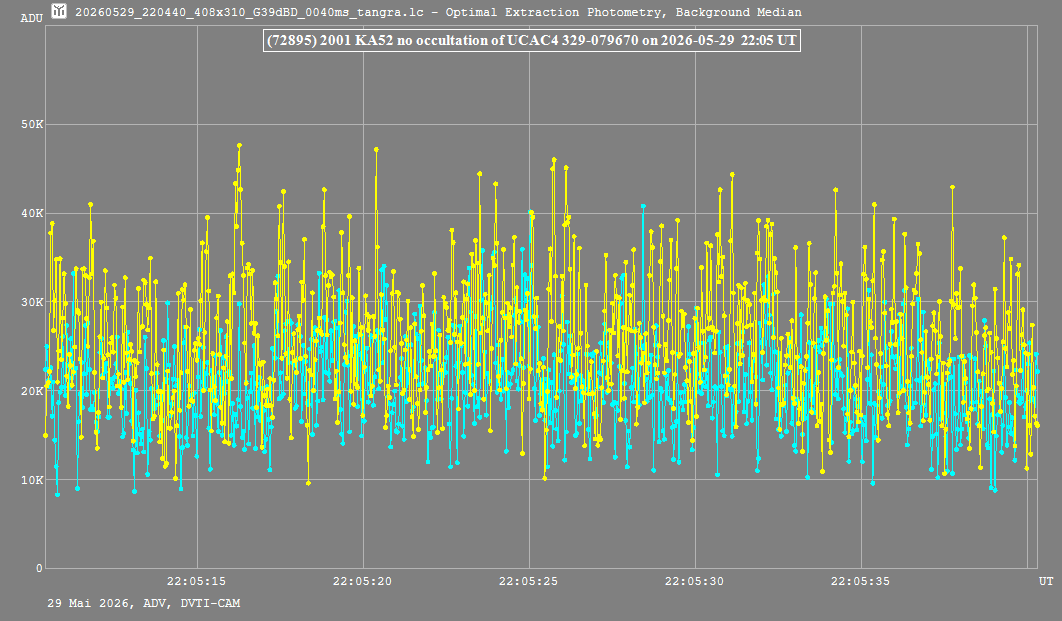Image resolution: width=1062 pixels, height=621 pixels.
Task: Click the 50K y-axis label
Action: pos(32,125)
